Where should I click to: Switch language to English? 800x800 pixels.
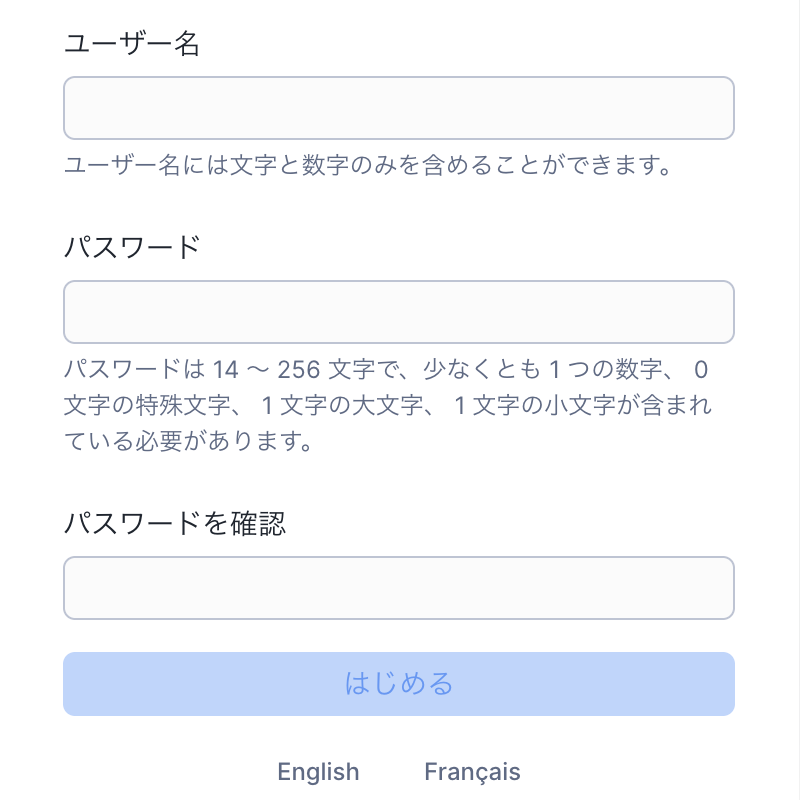[x=318, y=772]
